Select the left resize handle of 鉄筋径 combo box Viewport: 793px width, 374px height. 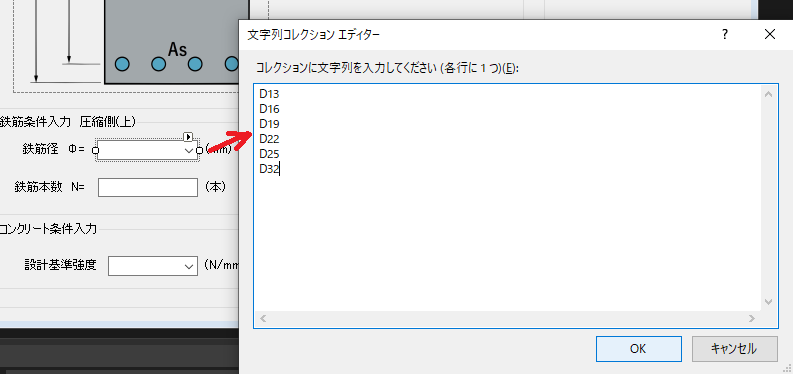95,151
